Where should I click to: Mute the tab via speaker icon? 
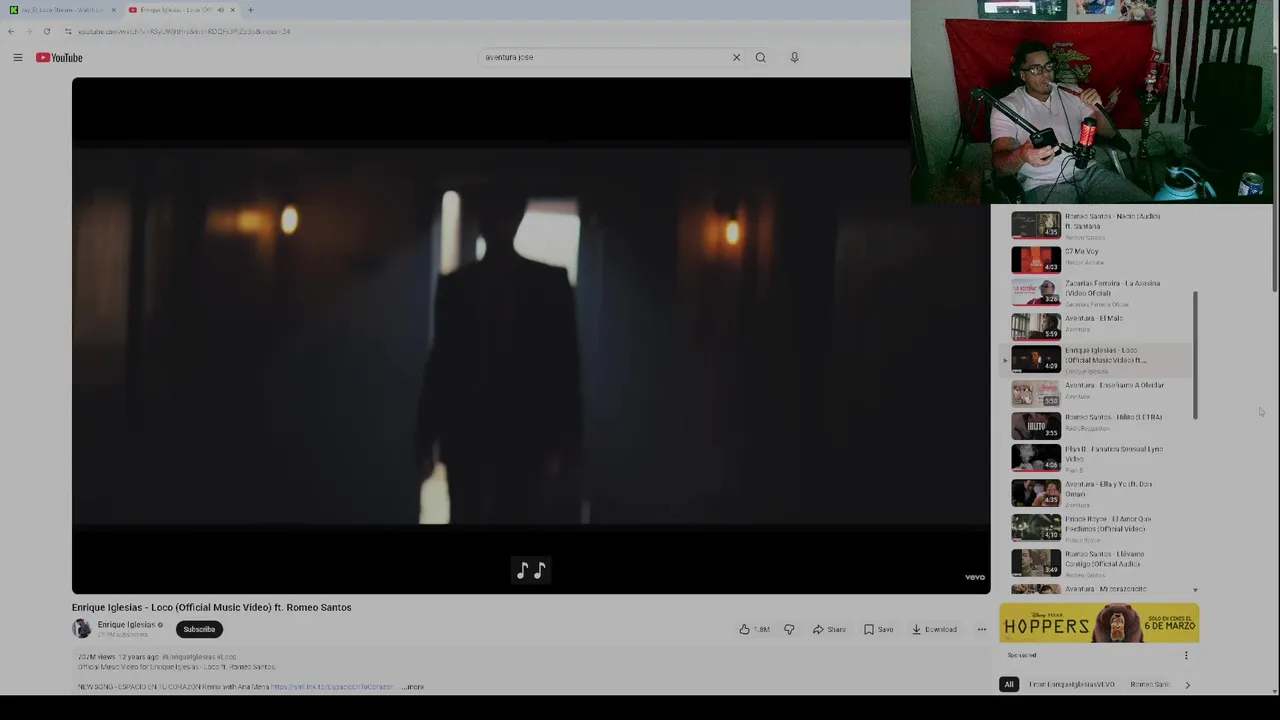tap(220, 10)
